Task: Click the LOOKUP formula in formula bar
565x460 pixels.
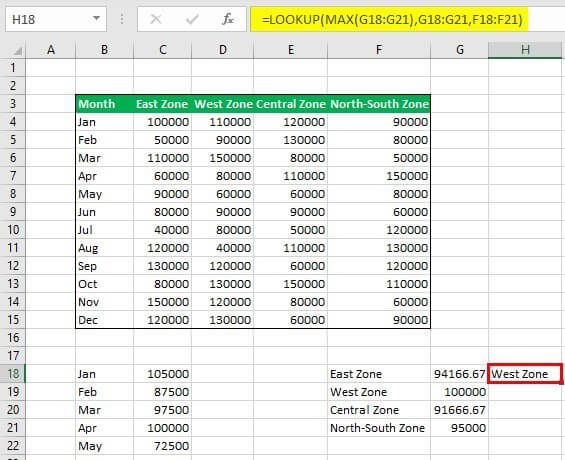Action: [x=392, y=19]
